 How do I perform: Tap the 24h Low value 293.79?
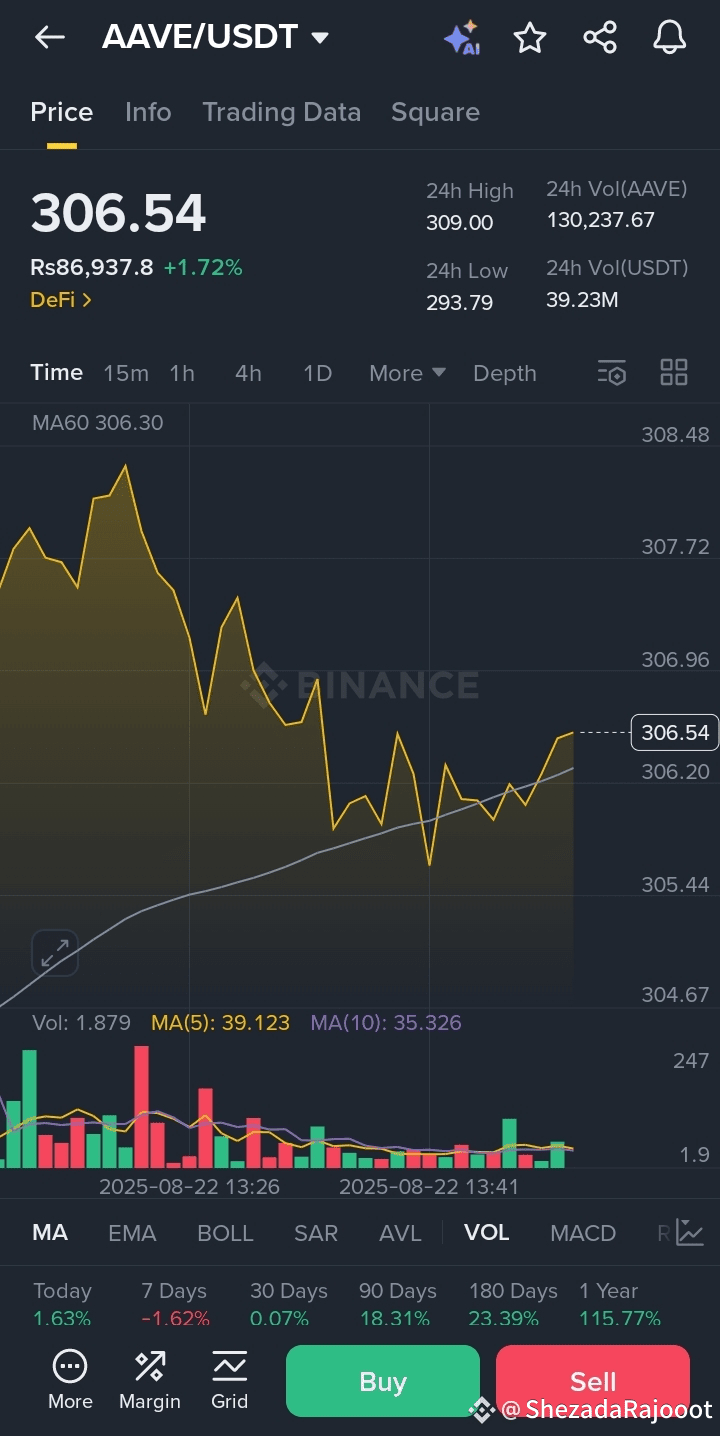(460, 302)
